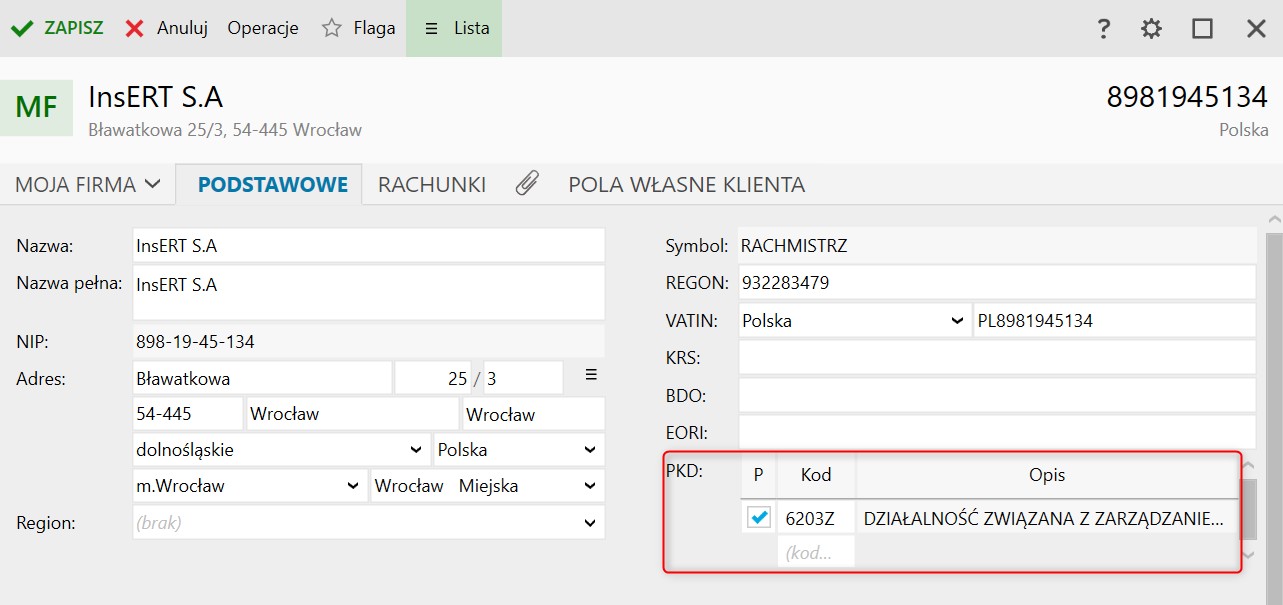
Task: Click the REGON input field
Action: (996, 283)
